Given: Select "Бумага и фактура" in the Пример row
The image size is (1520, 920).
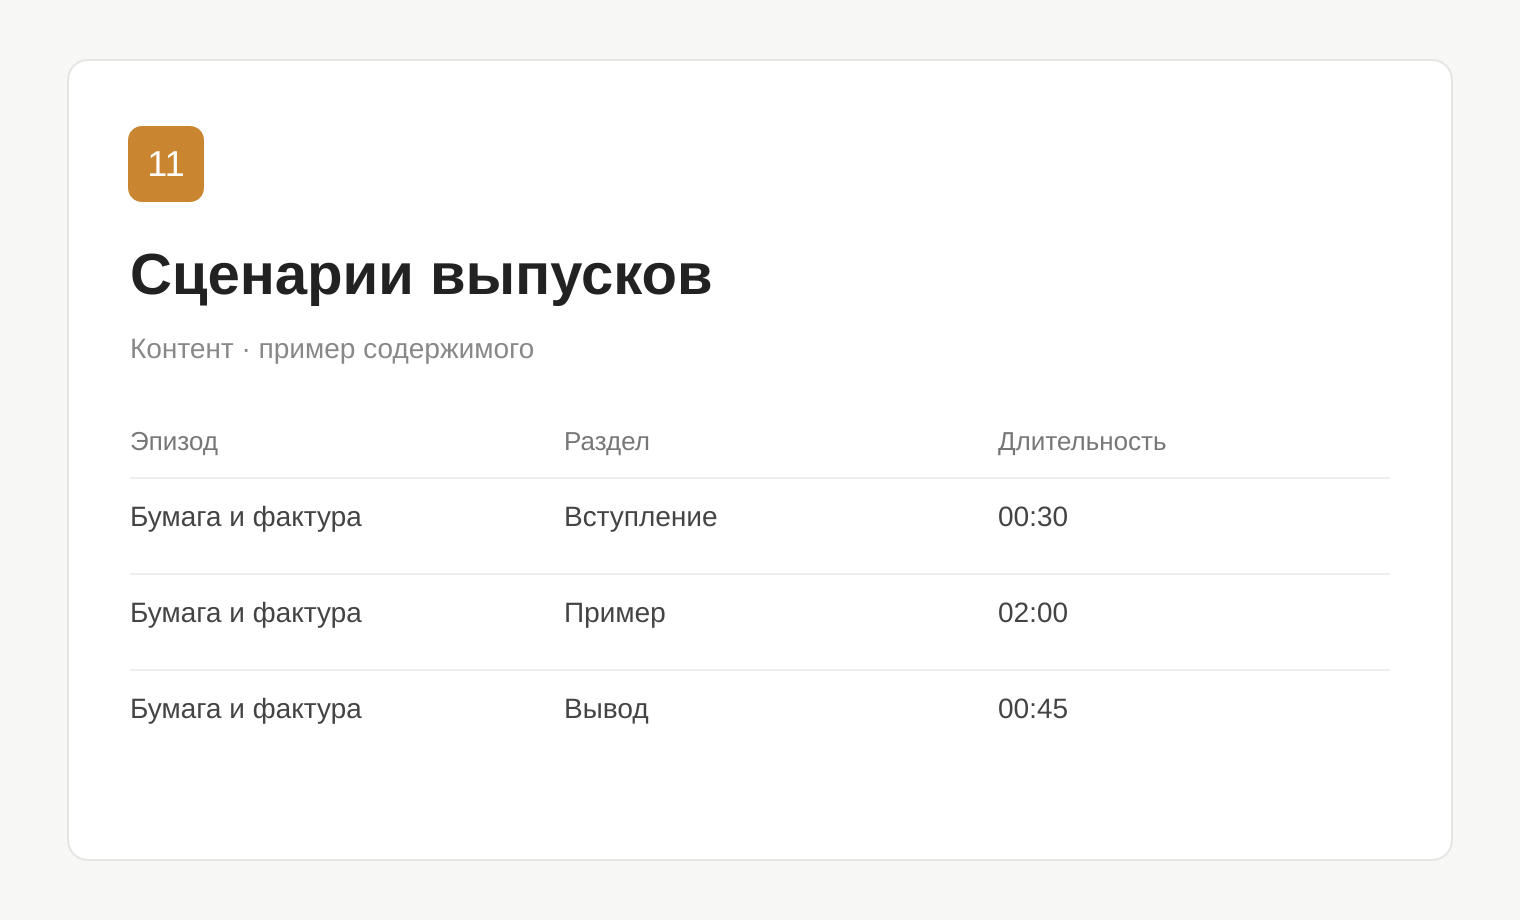Looking at the screenshot, I should point(246,613).
